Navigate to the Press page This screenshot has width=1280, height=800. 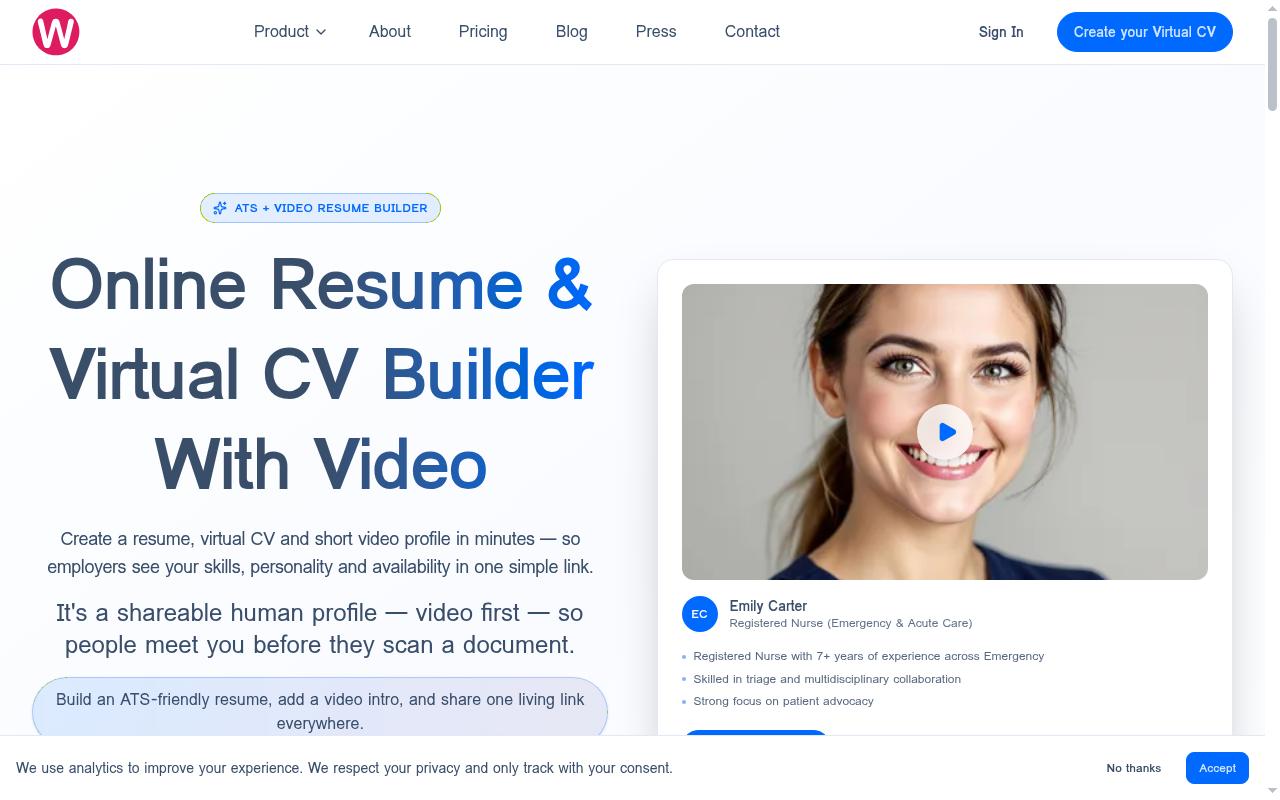coord(656,32)
